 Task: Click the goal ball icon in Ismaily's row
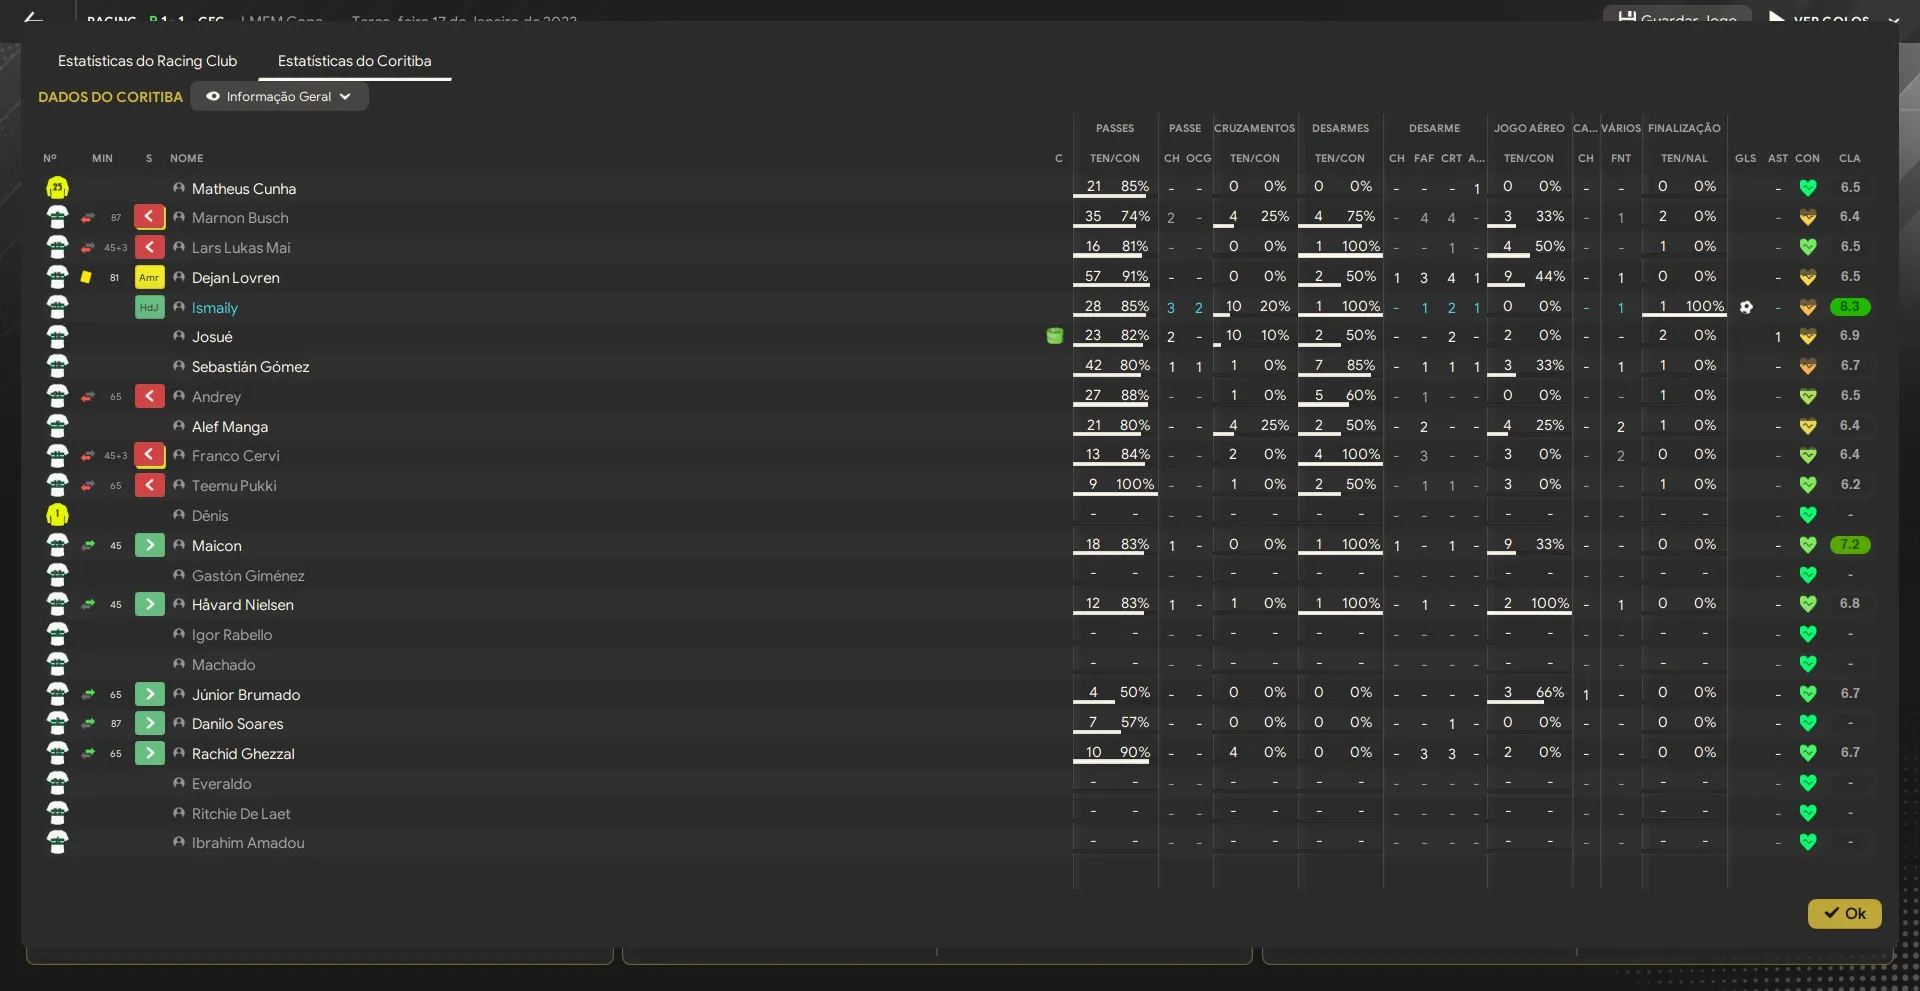(x=1746, y=307)
